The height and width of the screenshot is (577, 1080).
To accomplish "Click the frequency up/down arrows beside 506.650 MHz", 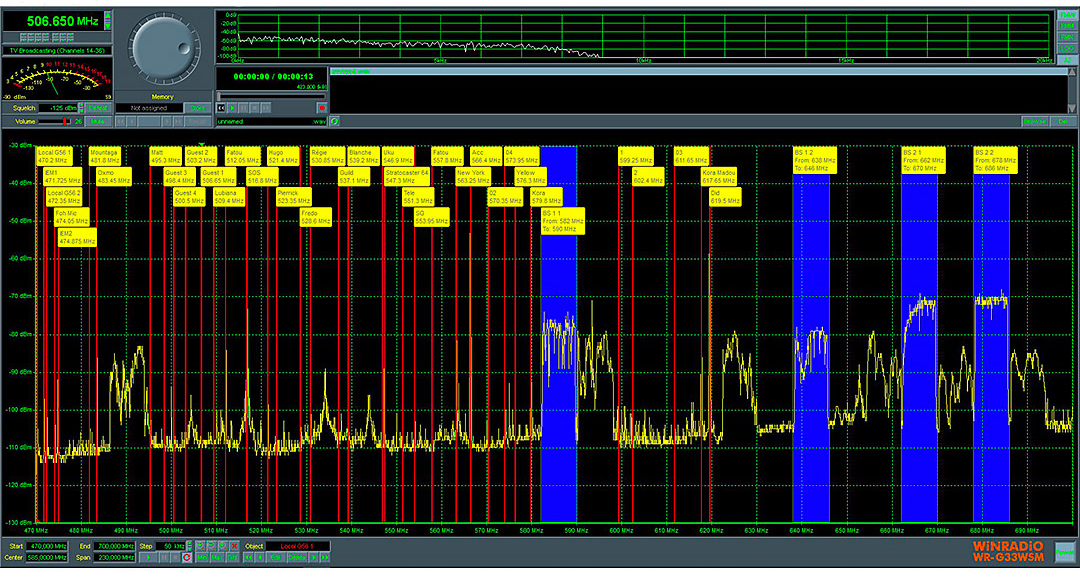I will (105, 20).
